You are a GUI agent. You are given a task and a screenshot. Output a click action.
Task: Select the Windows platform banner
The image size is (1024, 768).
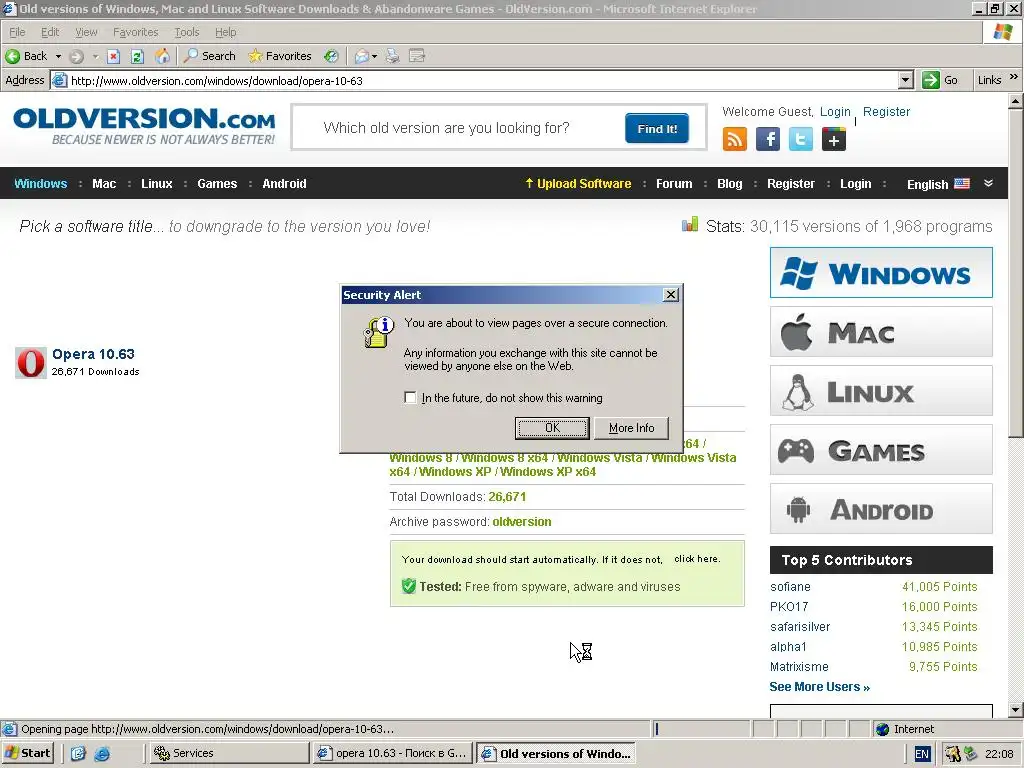881,272
